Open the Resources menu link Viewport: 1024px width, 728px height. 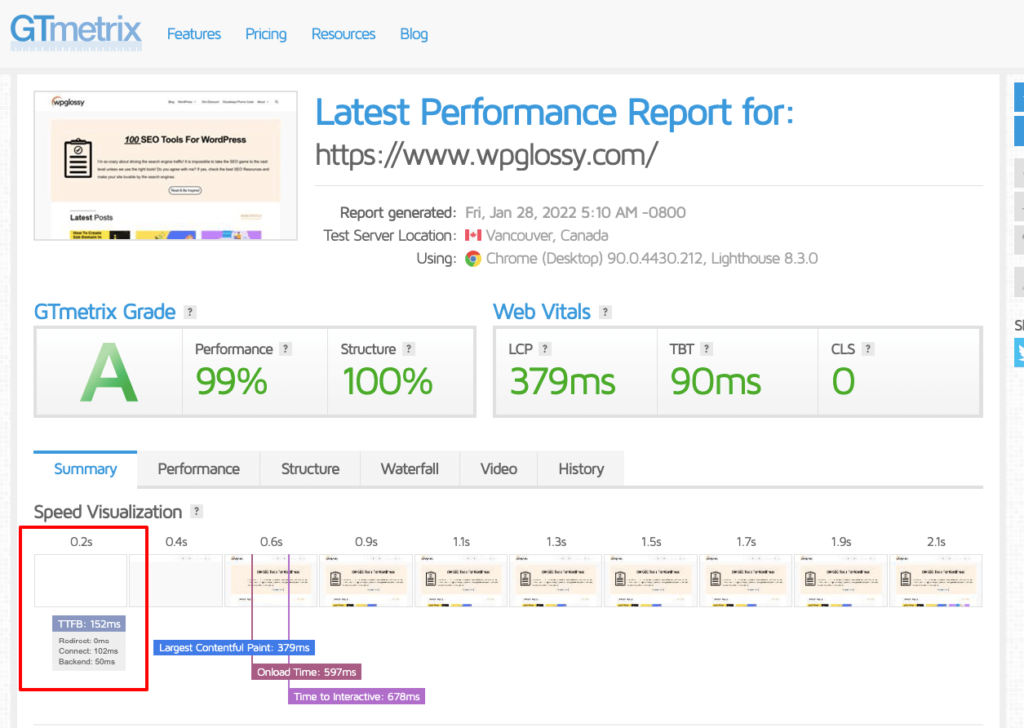click(344, 34)
